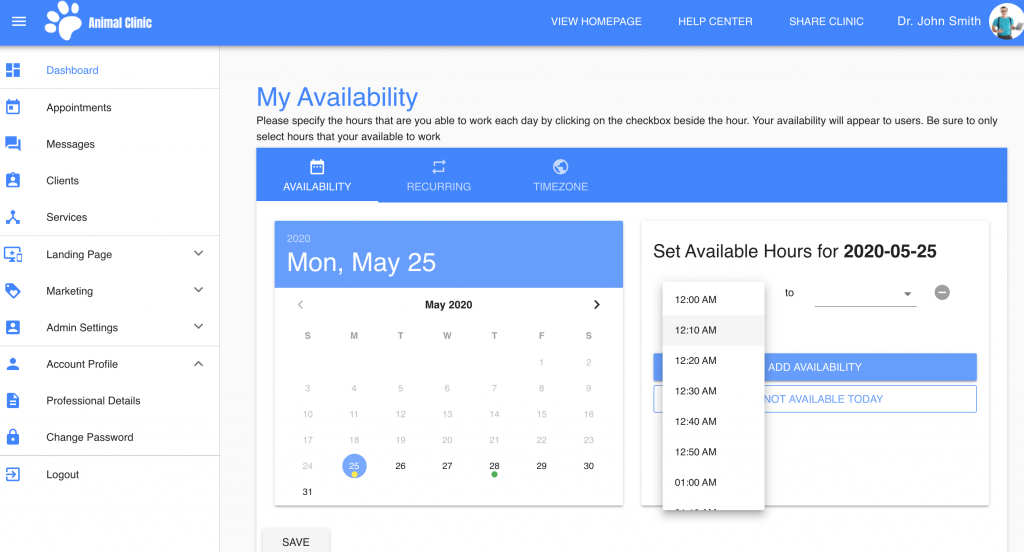This screenshot has width=1024, height=552.
Task: Click the Save button
Action: pos(296,542)
